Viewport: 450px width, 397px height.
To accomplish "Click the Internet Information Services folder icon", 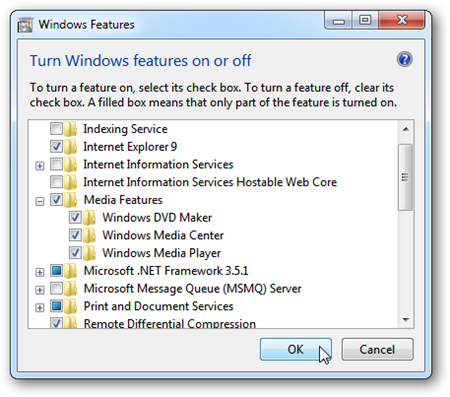I will click(71, 164).
